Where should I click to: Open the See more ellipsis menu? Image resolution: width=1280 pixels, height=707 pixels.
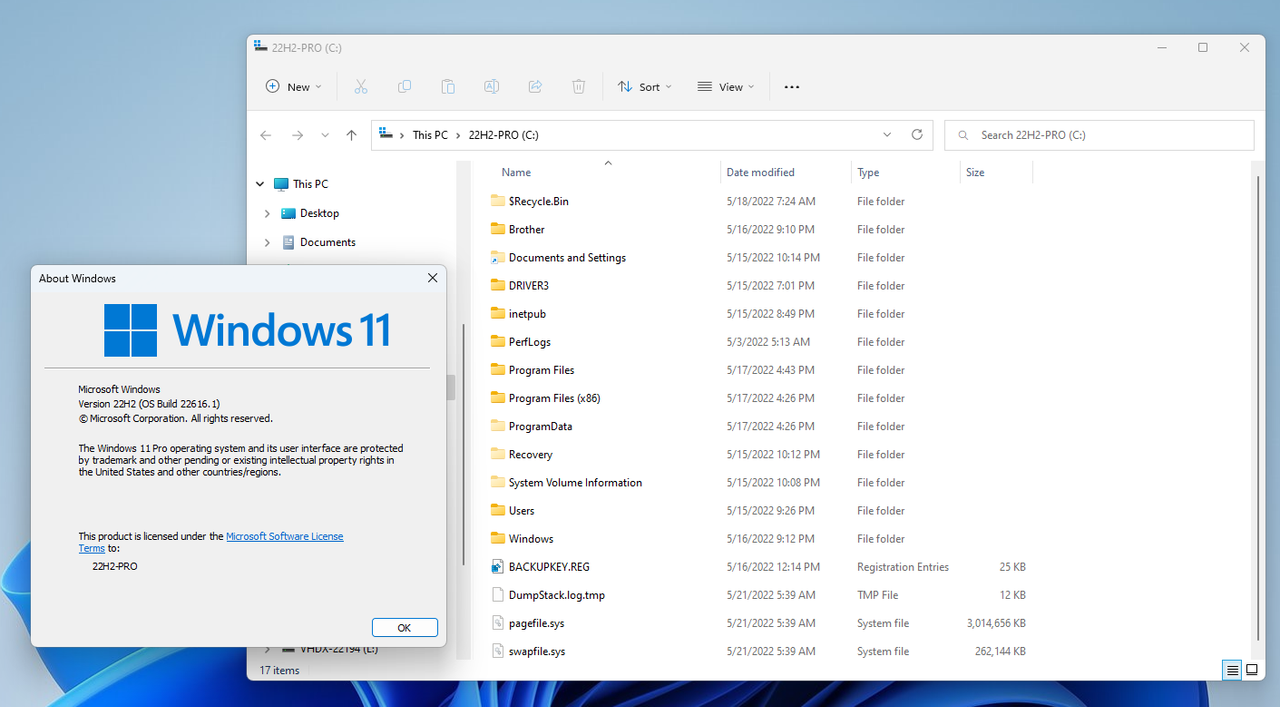coord(792,87)
